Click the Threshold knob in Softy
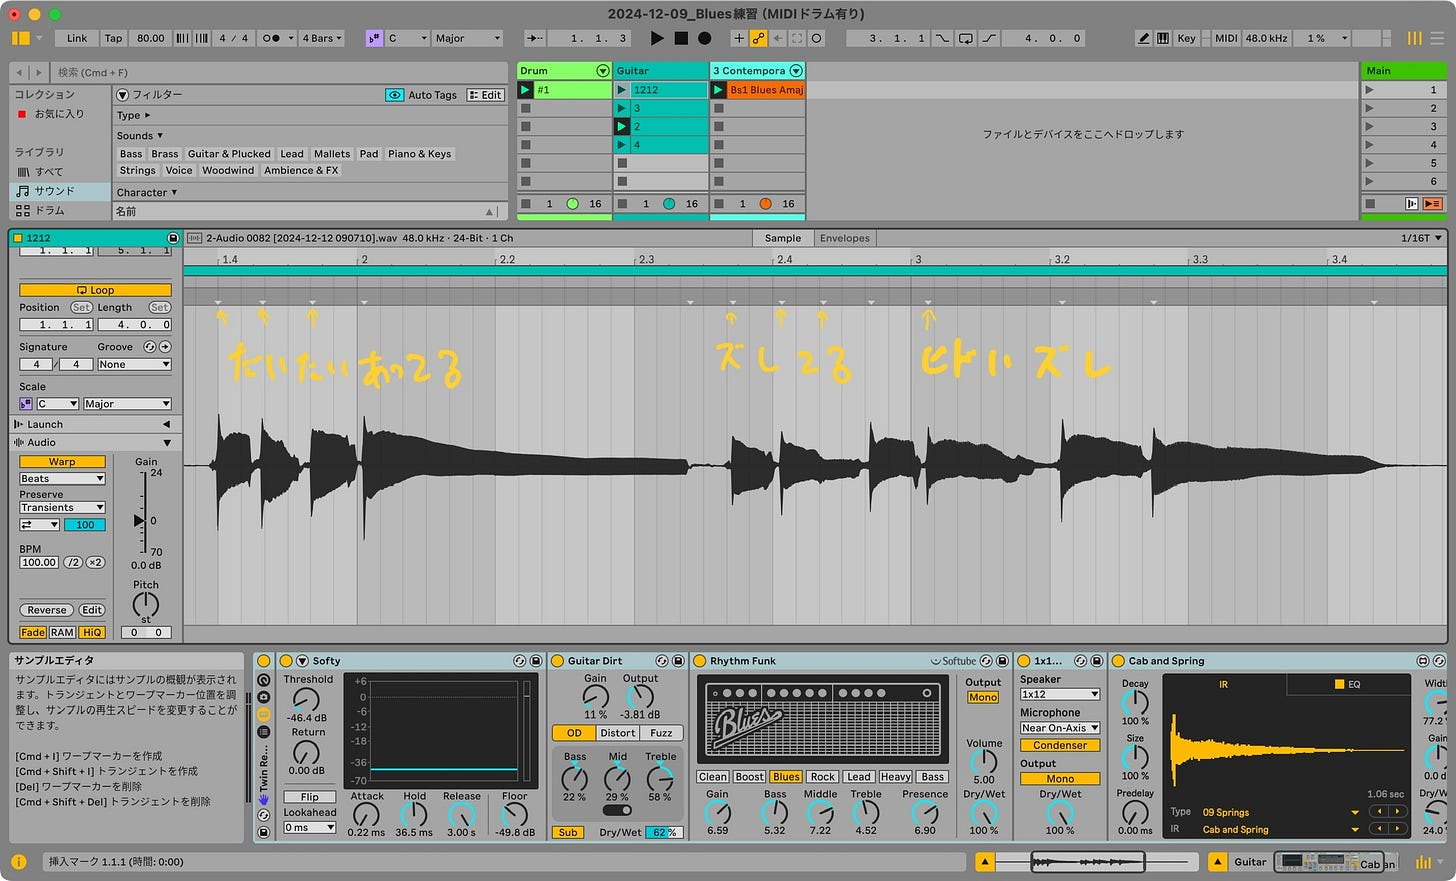 click(306, 700)
